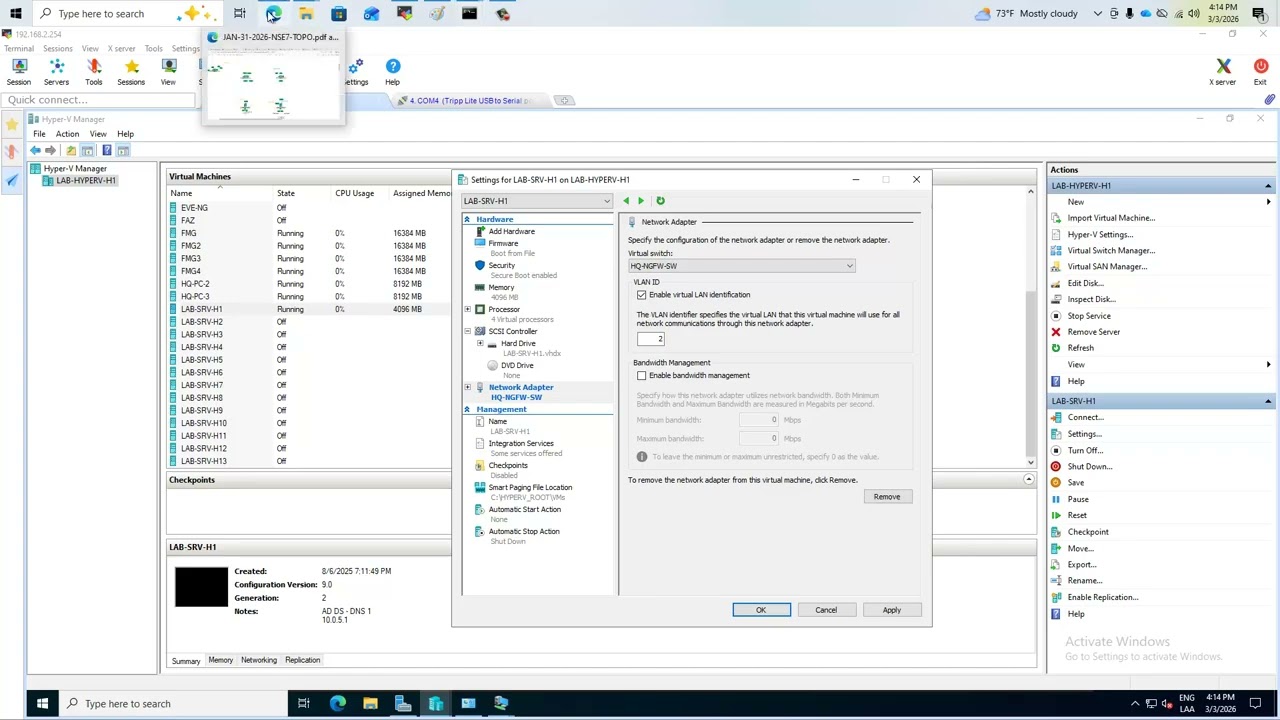This screenshot has width=1280, height=720.
Task: Open MobaXterm Terminal menu
Action: (19, 48)
